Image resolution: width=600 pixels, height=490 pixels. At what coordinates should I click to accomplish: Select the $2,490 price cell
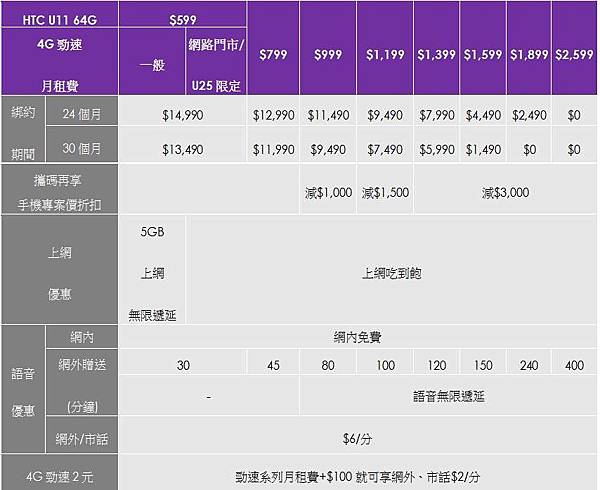[x=529, y=111]
